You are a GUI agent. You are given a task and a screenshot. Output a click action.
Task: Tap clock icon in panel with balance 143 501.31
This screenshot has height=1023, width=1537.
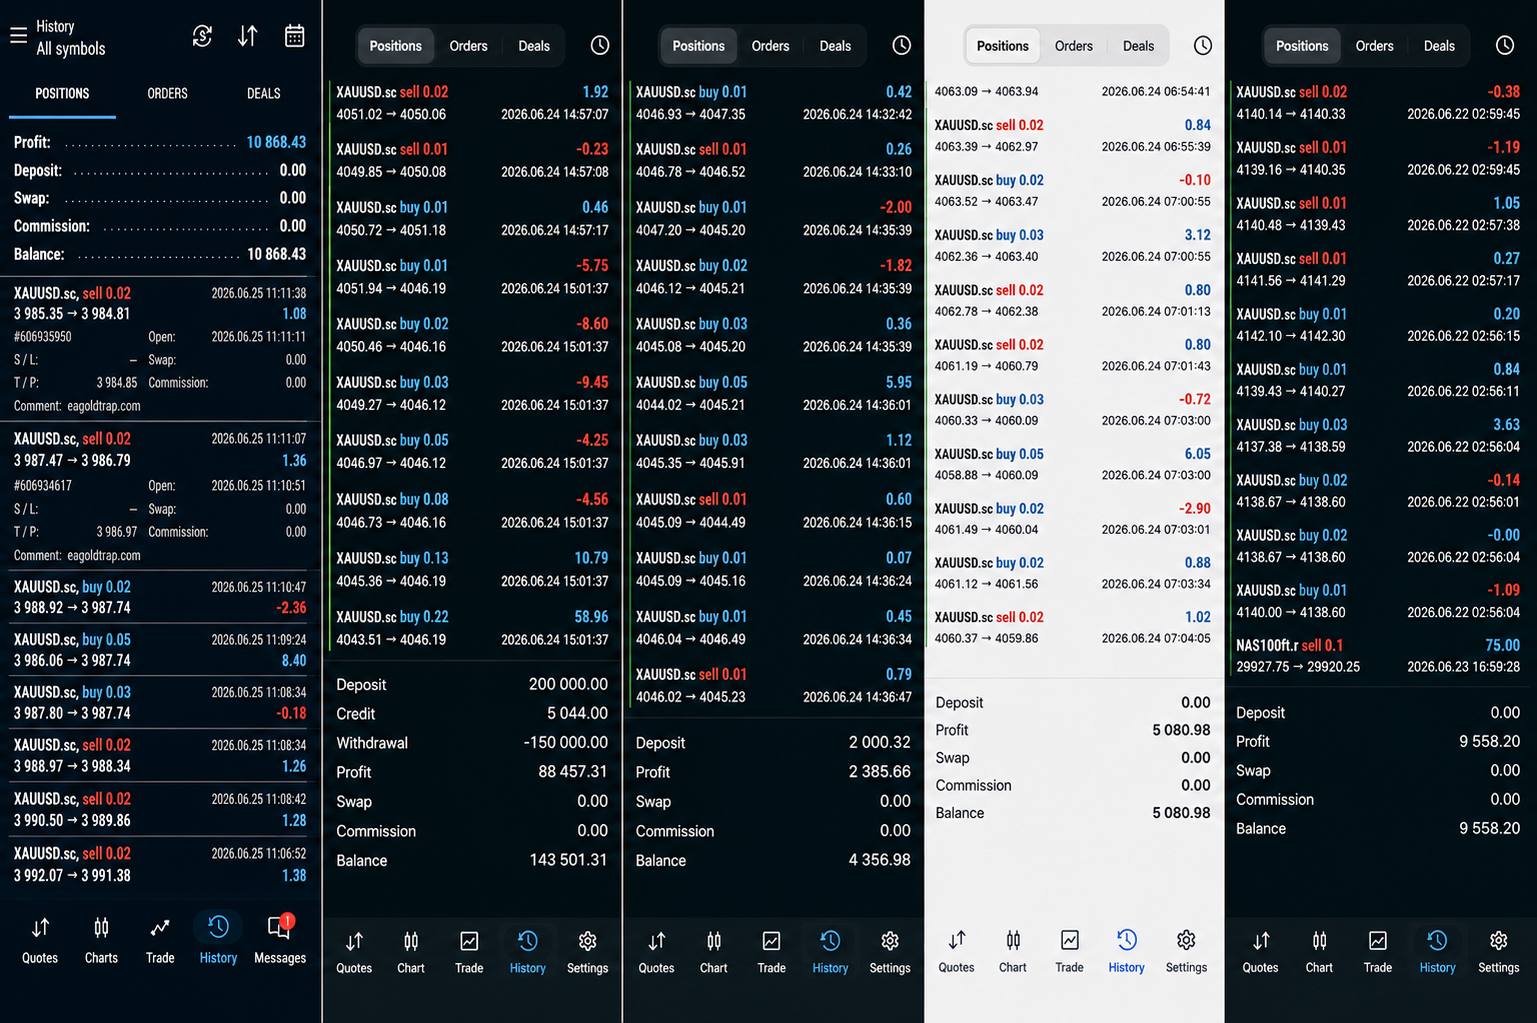tap(600, 45)
